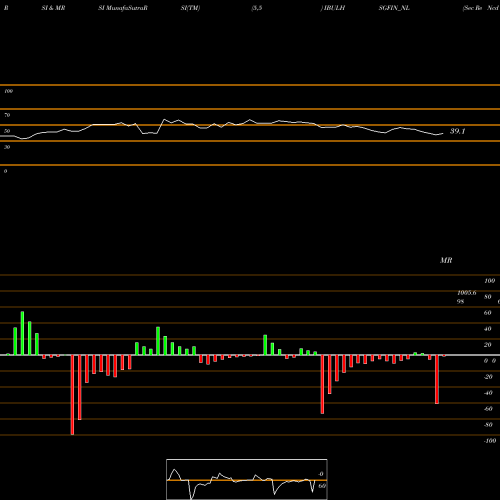Click the RSI axis label 70

coord(7,115)
